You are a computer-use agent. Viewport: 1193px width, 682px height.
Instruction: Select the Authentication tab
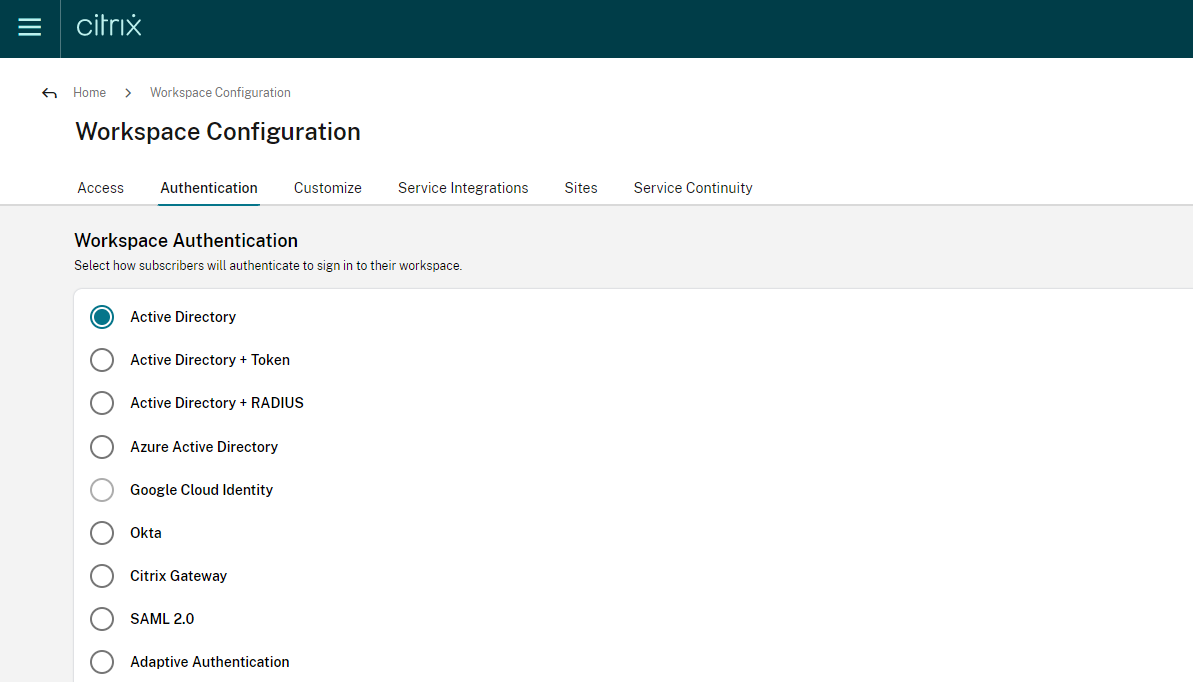point(209,188)
